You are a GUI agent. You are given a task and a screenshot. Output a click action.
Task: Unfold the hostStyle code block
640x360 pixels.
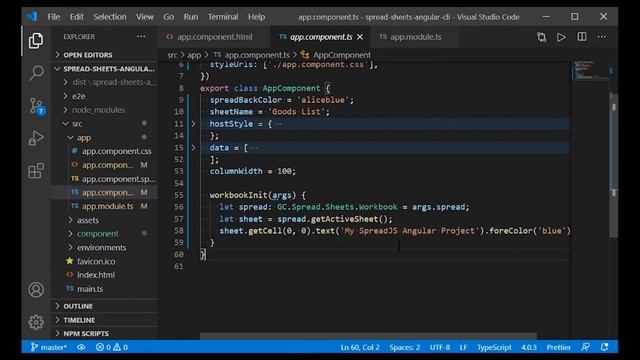tap(193, 124)
